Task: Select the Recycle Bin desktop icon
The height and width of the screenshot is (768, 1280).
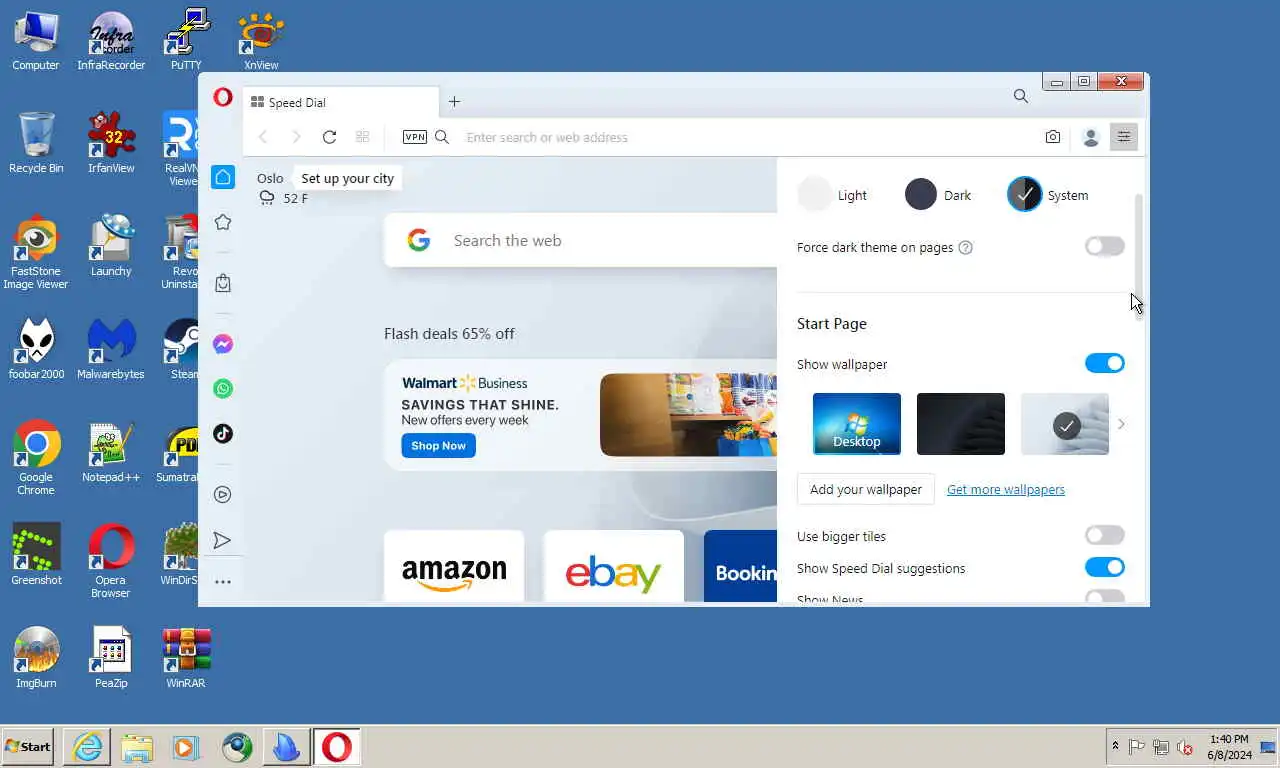Action: (x=36, y=142)
